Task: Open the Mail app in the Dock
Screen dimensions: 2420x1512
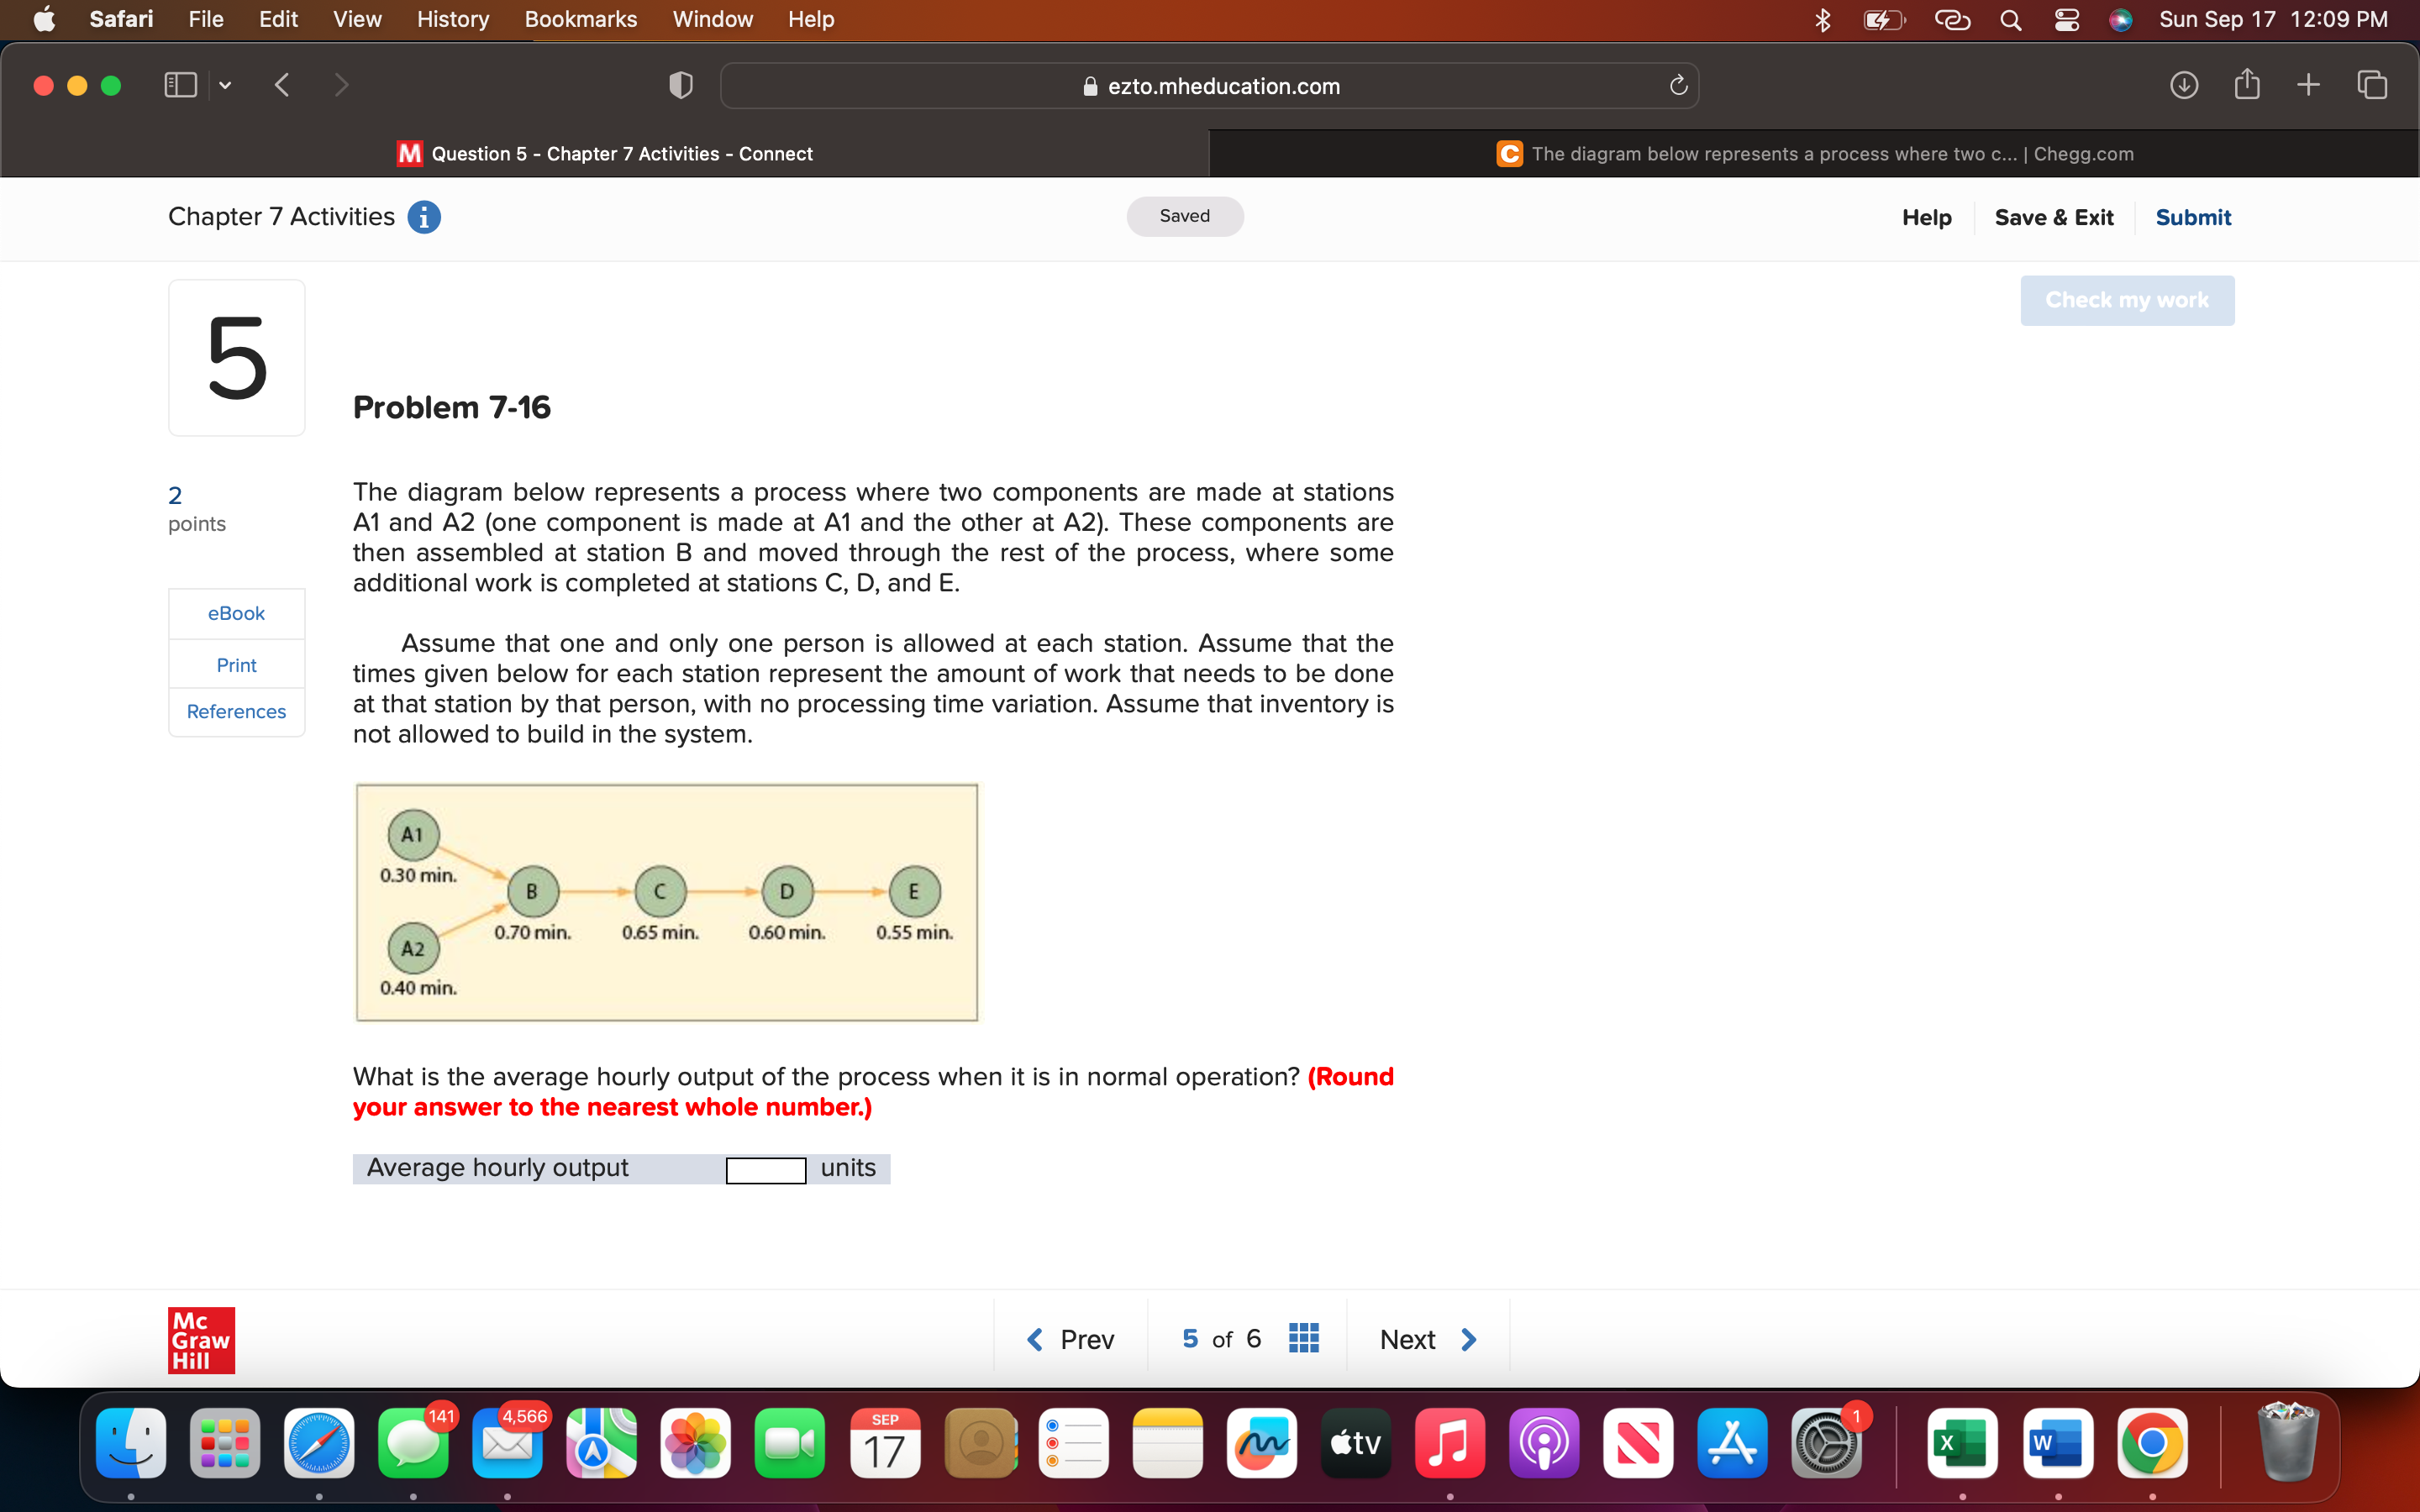Action: tap(507, 1443)
